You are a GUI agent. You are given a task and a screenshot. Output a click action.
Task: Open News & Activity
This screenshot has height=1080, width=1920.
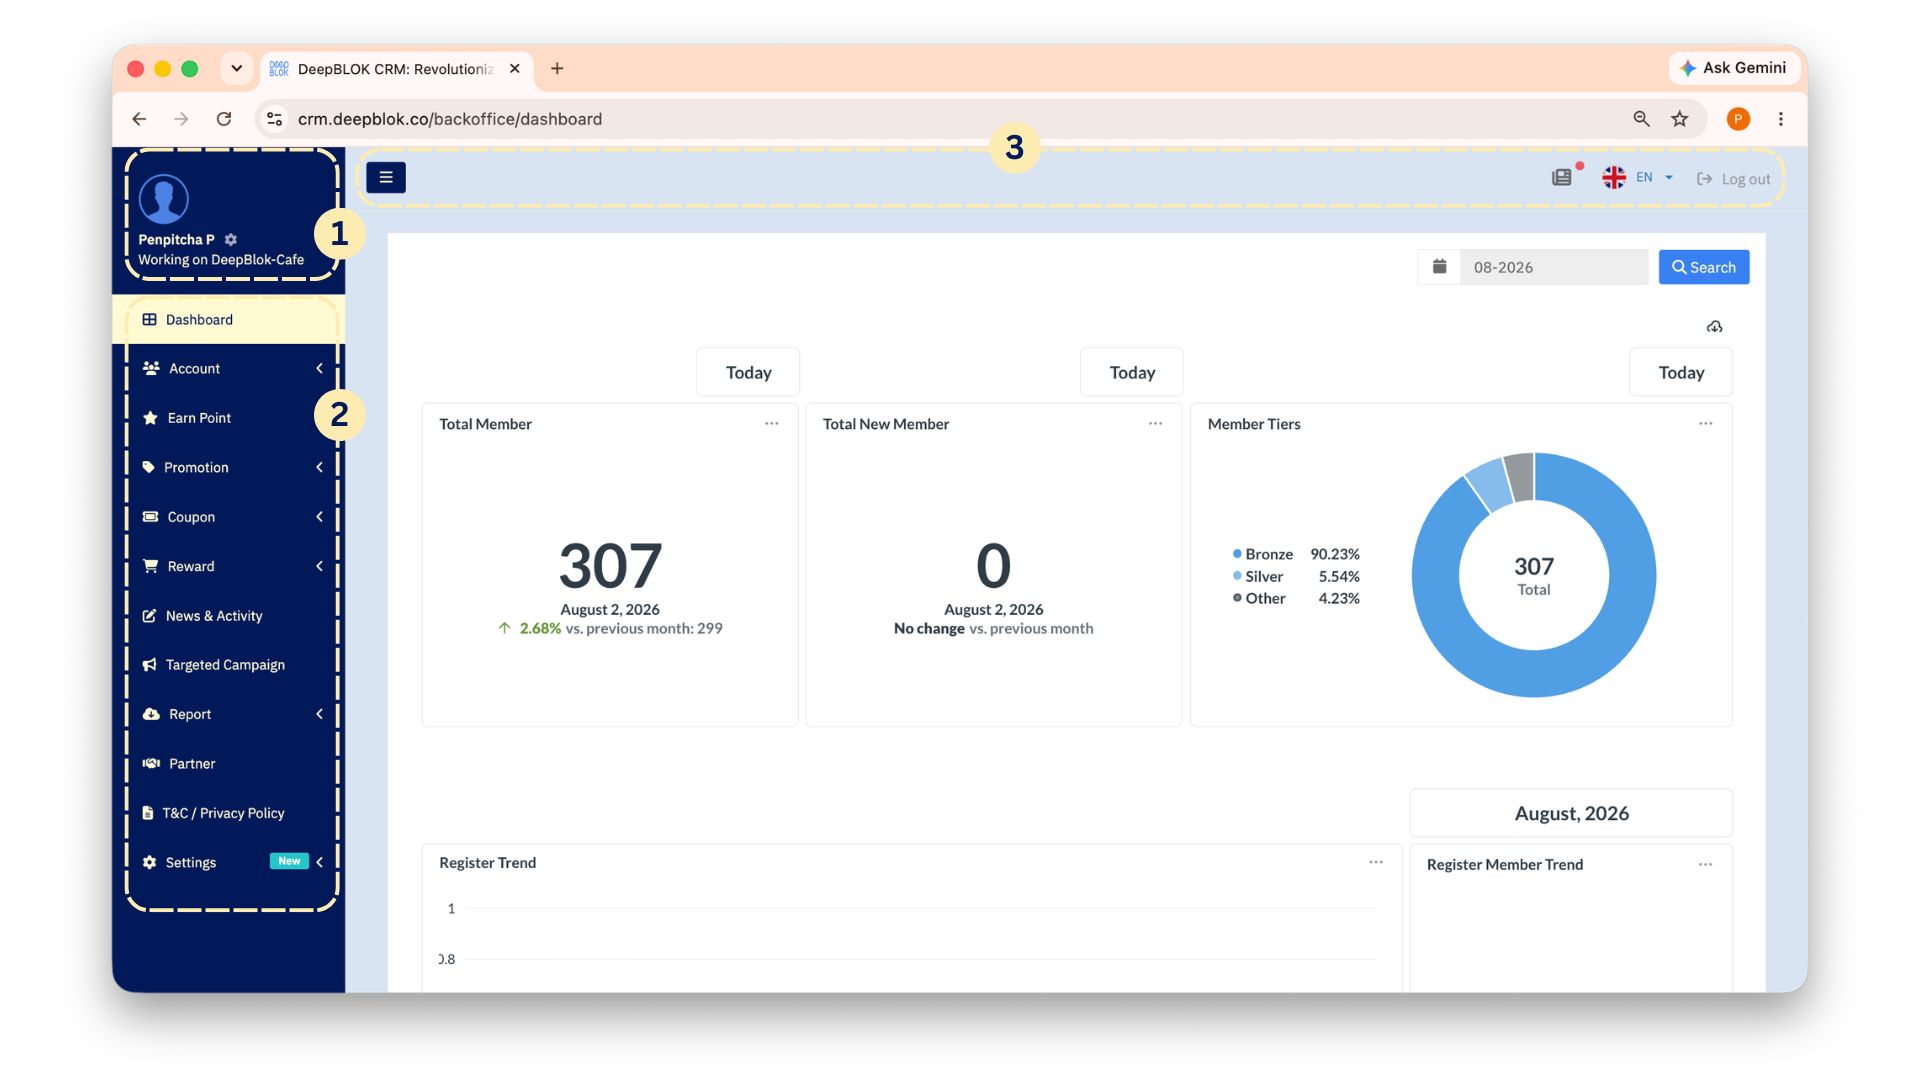(x=229, y=616)
